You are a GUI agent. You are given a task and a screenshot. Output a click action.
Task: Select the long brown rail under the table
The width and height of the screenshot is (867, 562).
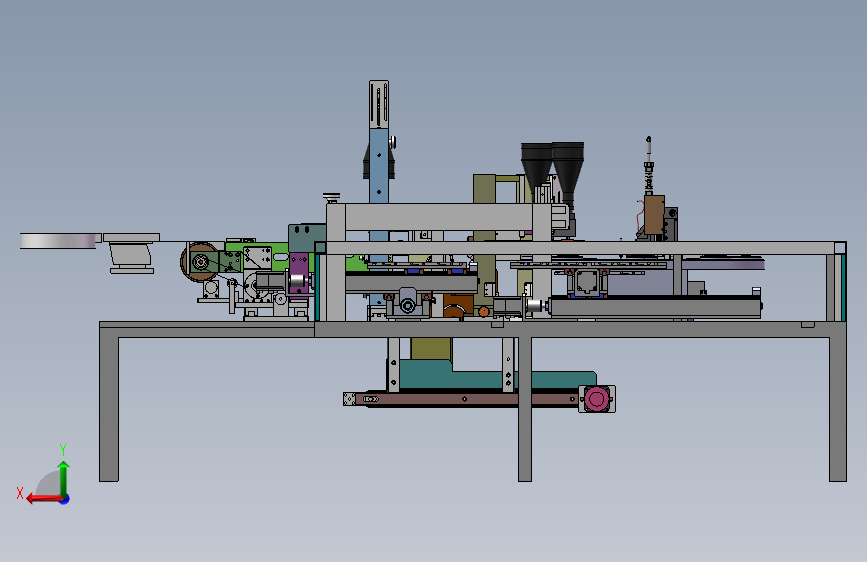[x=467, y=399]
